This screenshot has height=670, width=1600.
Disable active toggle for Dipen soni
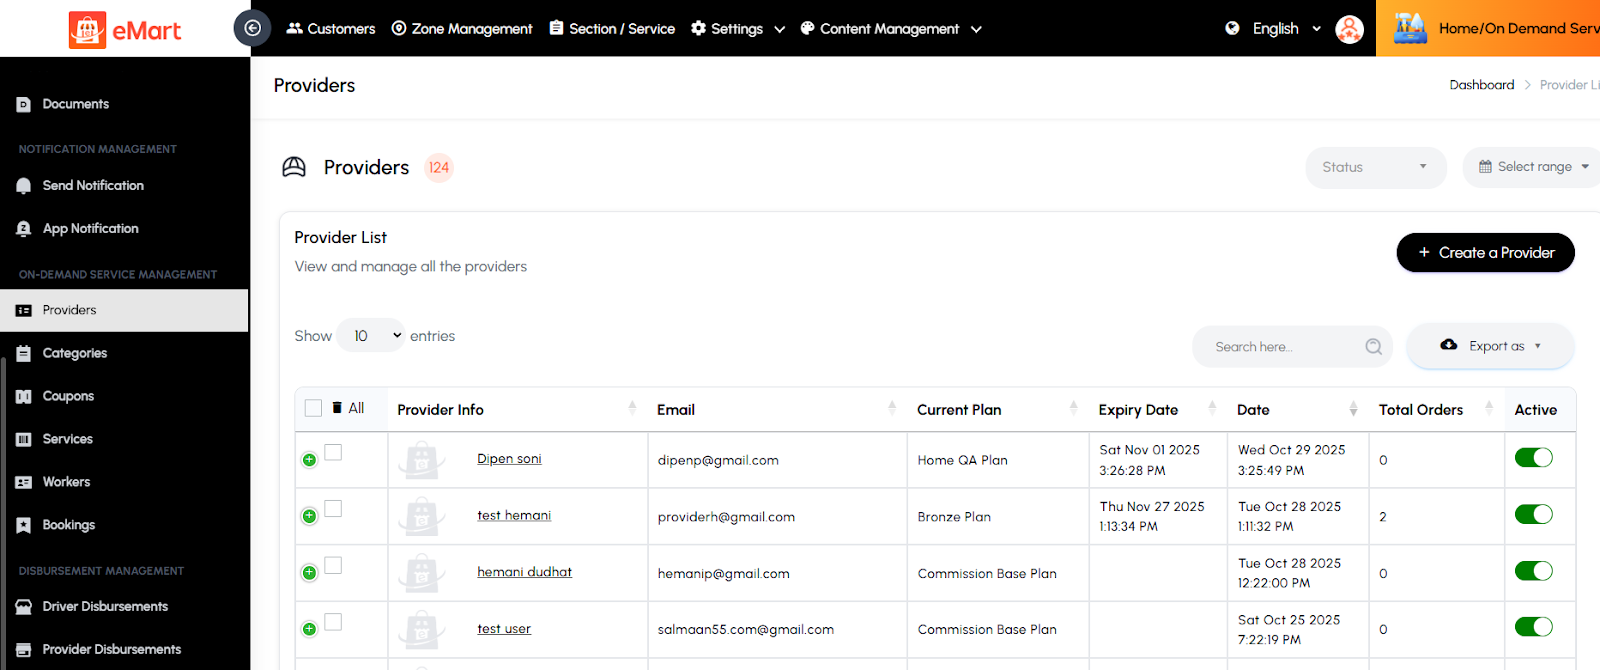(1533, 458)
